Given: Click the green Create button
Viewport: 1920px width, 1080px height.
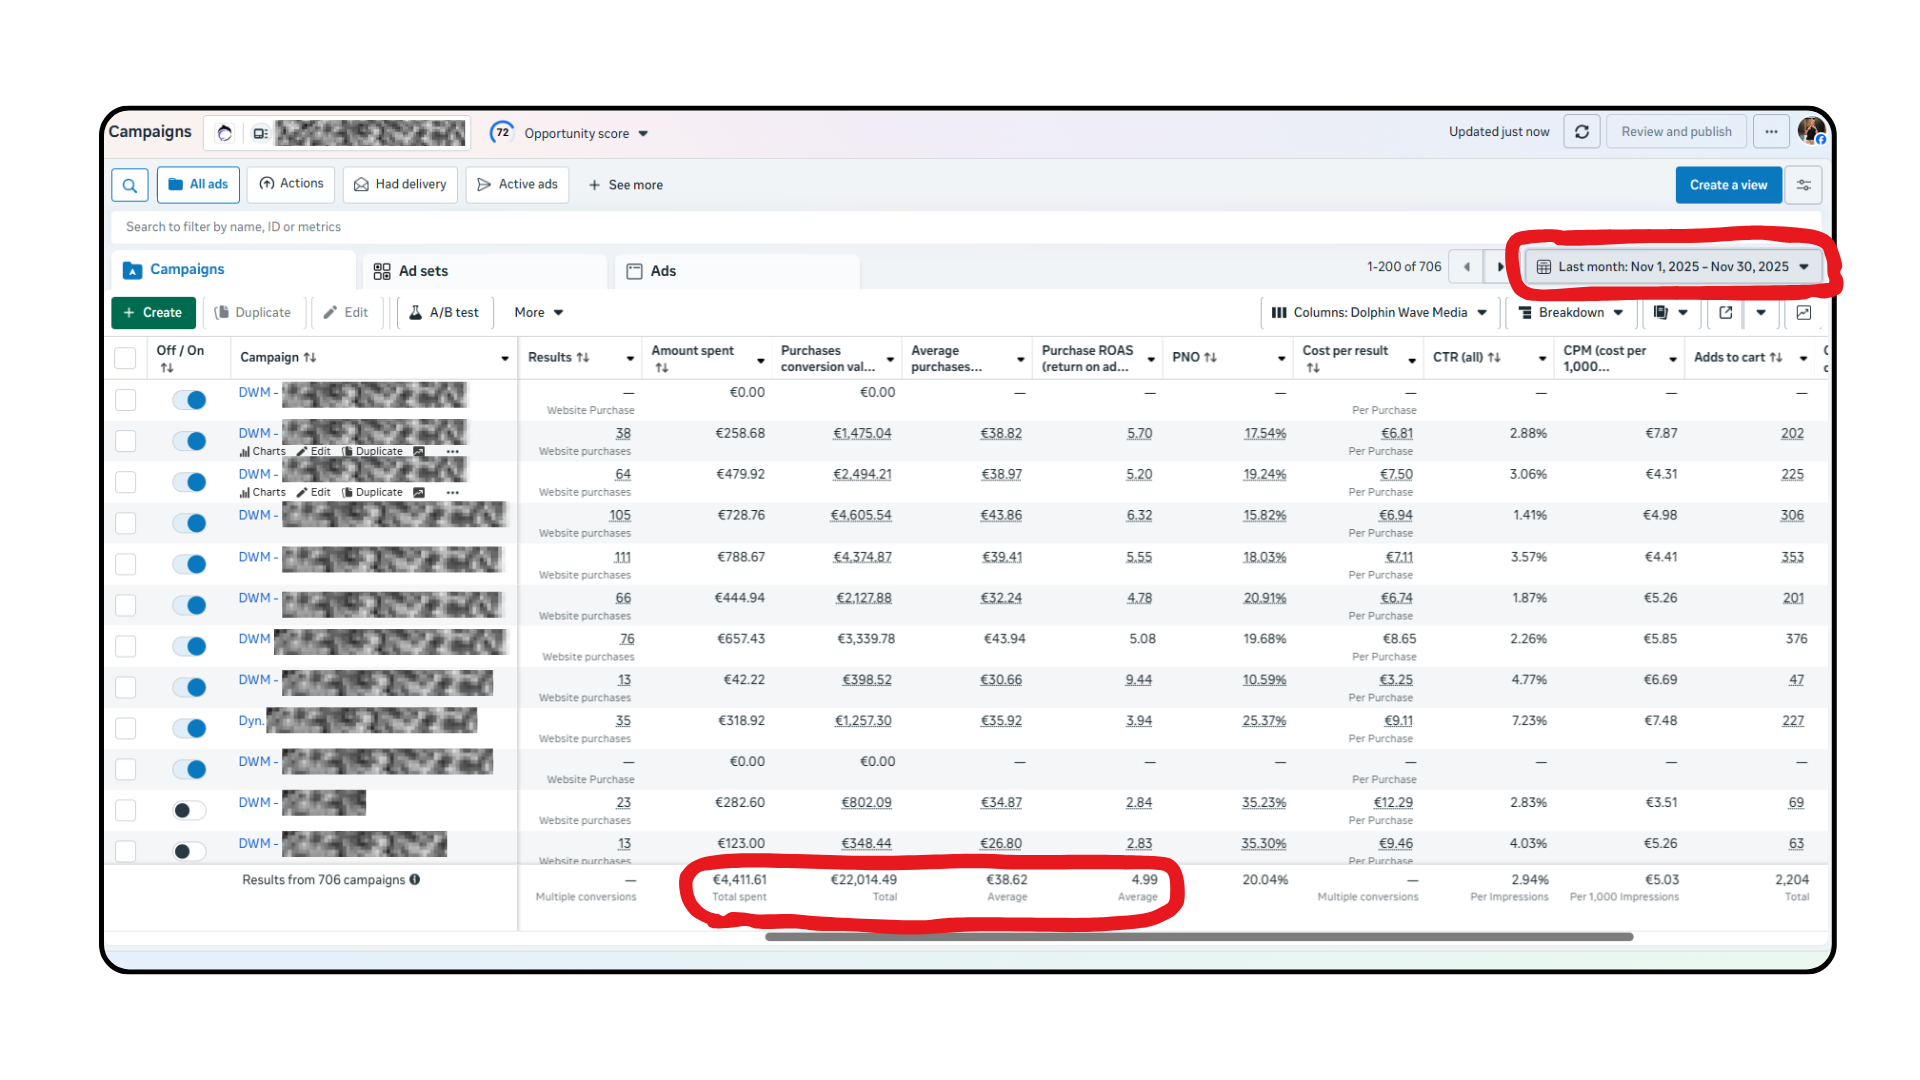Looking at the screenshot, I should [x=152, y=313].
